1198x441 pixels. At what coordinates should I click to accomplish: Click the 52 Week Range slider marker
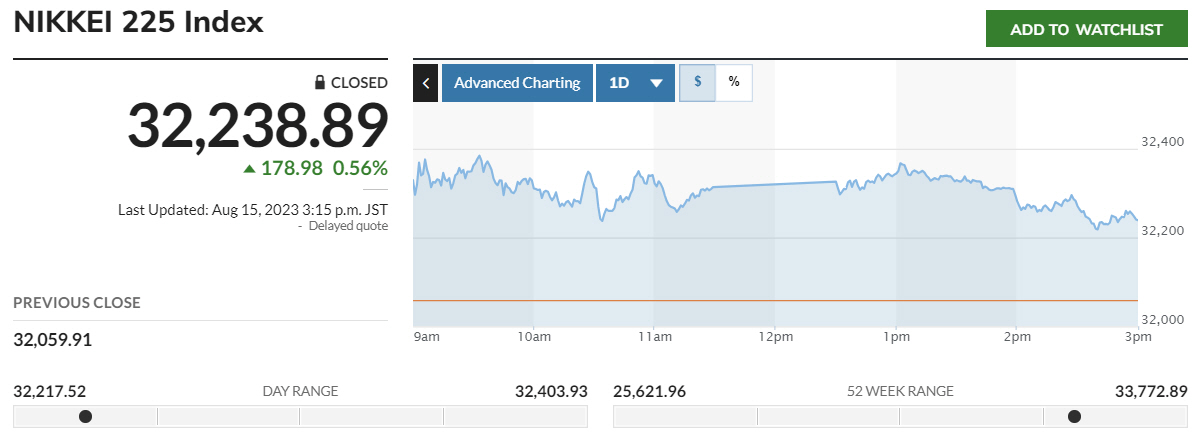click(x=1074, y=416)
